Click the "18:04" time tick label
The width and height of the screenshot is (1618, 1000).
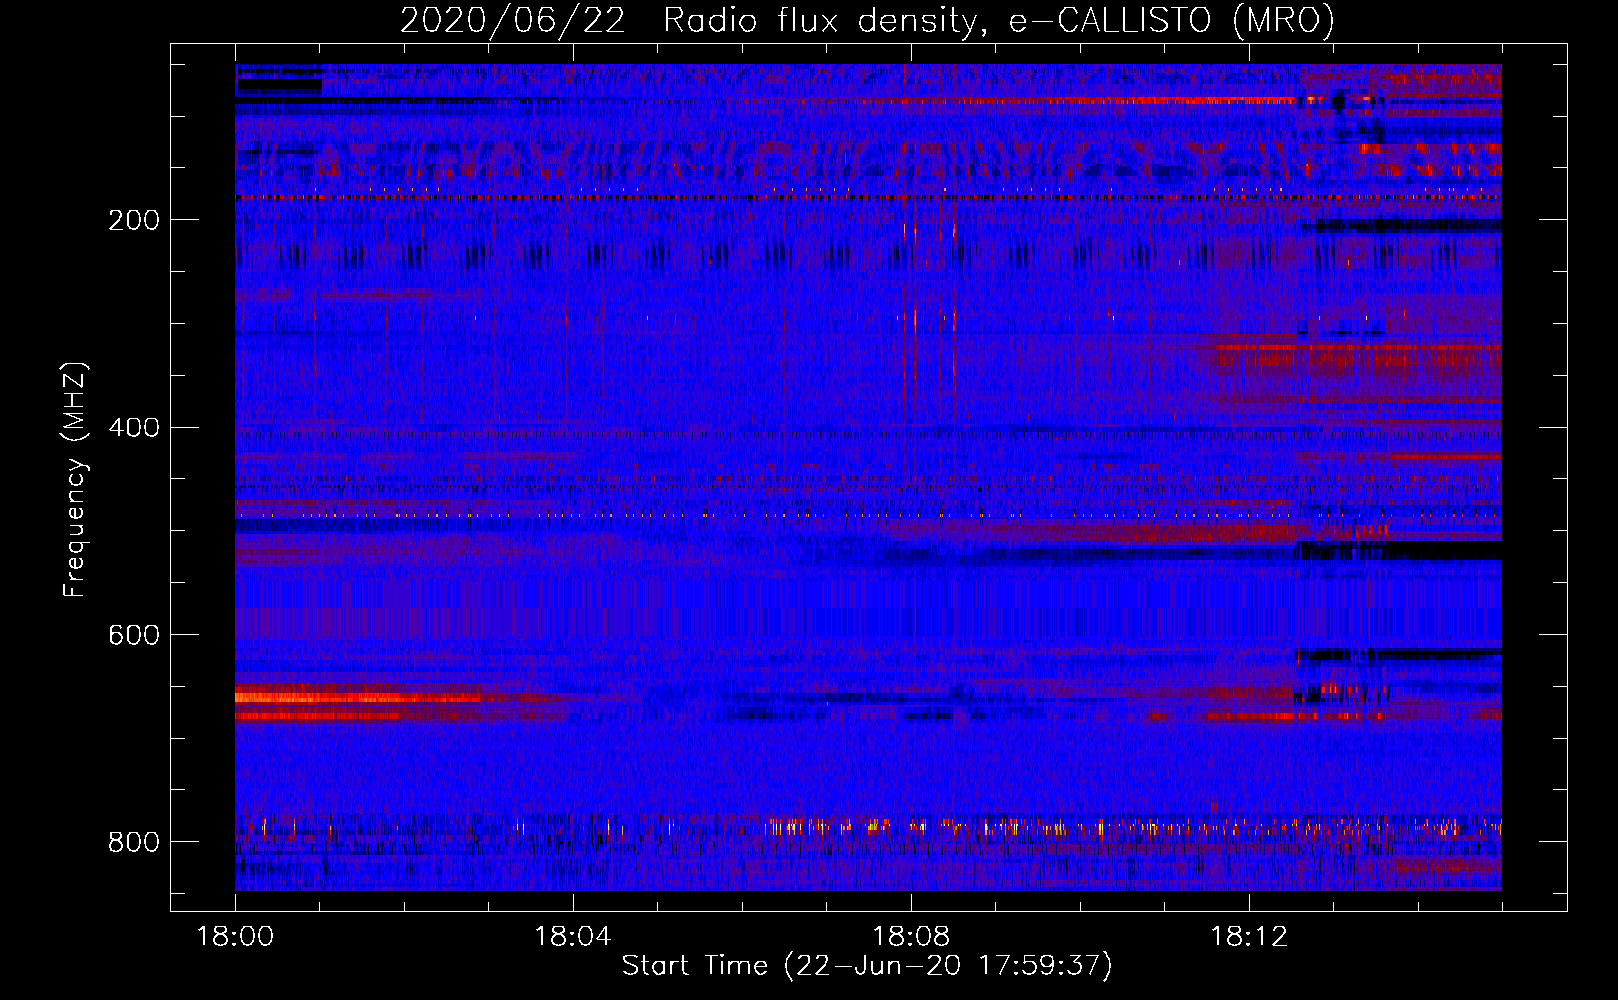(x=573, y=937)
